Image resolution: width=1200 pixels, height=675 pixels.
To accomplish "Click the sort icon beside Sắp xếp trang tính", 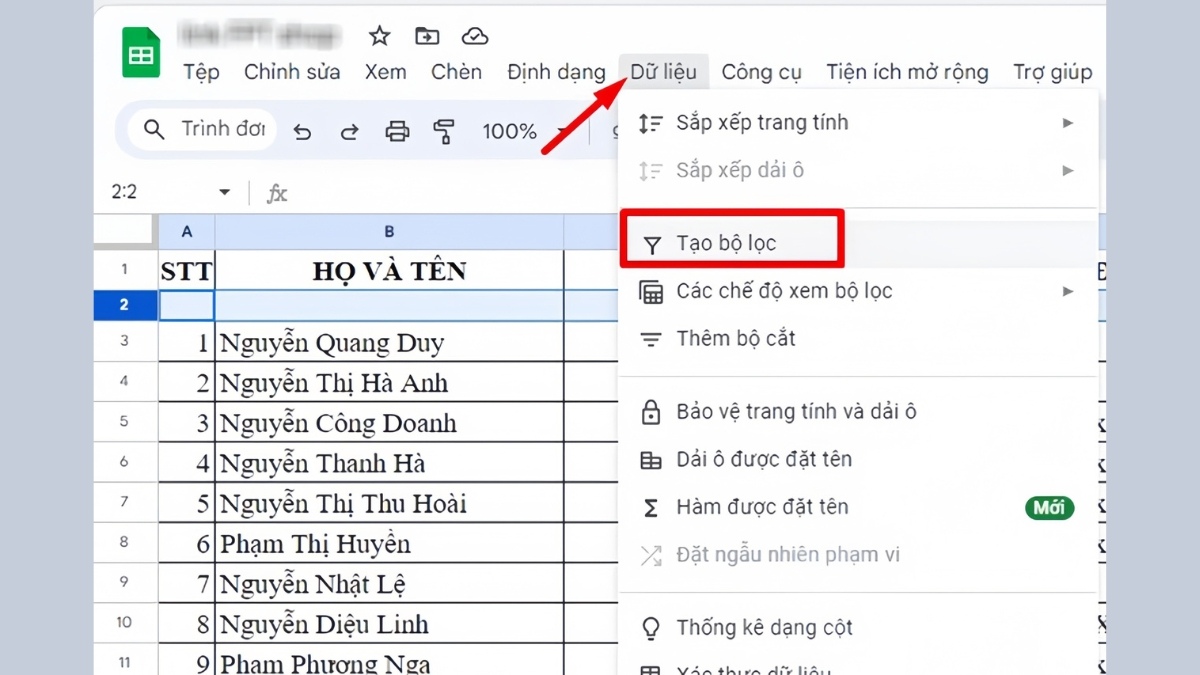I will (x=651, y=124).
